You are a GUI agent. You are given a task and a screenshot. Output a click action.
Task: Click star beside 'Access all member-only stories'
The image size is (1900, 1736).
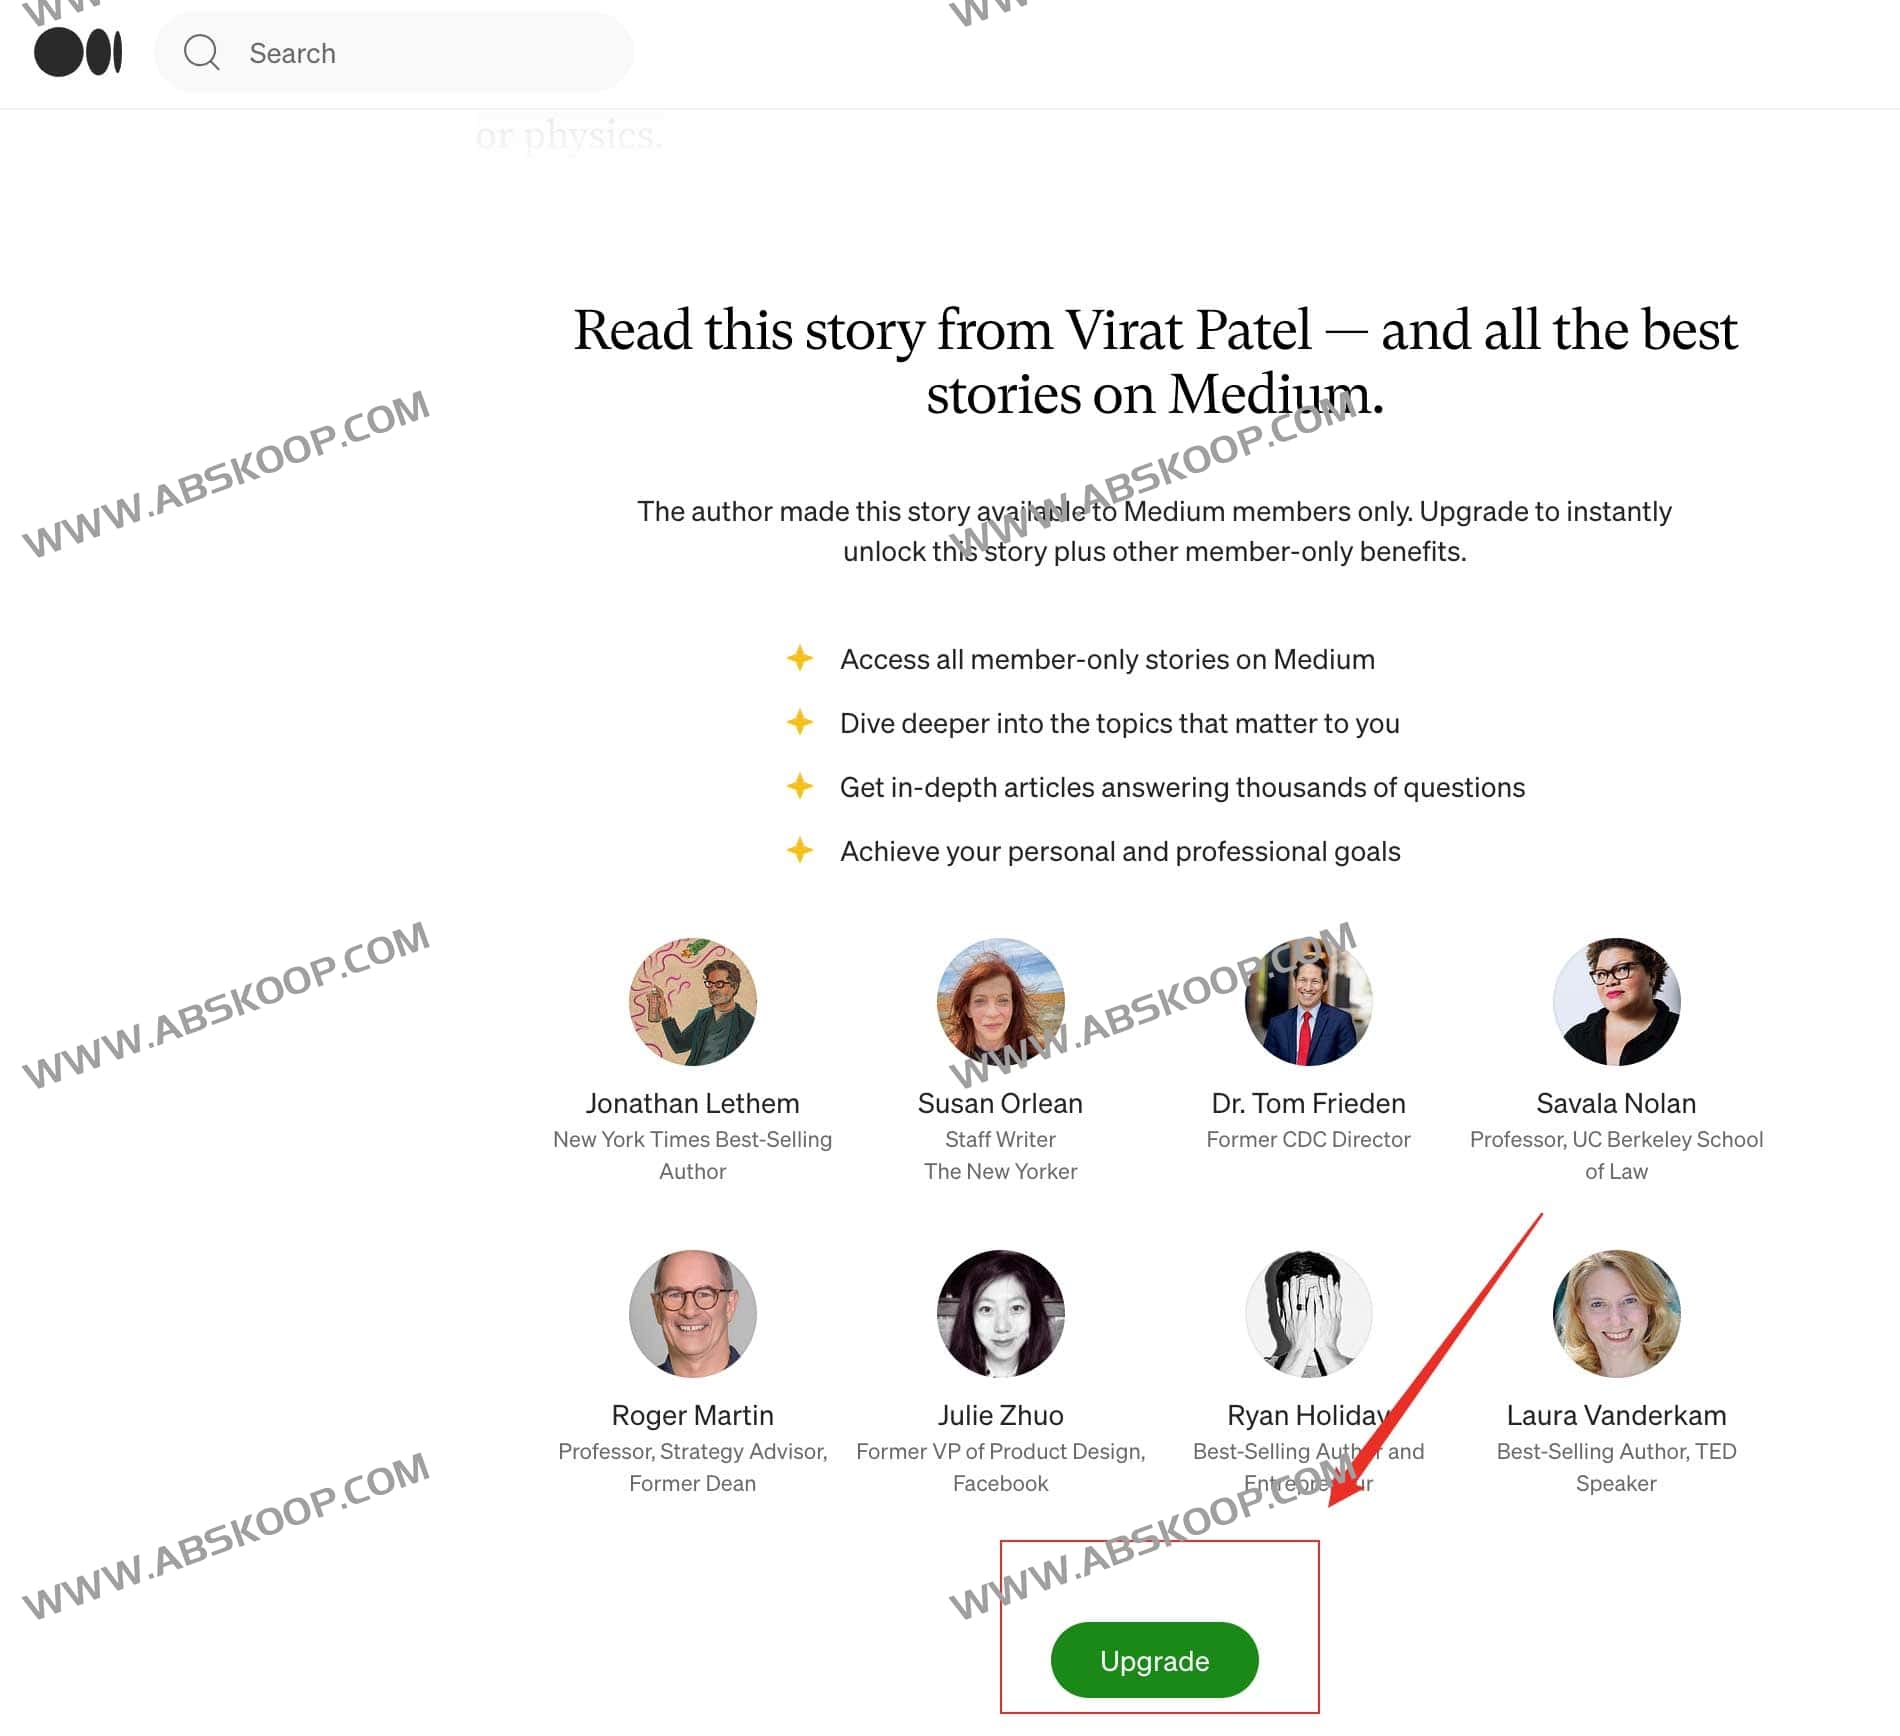coord(799,658)
